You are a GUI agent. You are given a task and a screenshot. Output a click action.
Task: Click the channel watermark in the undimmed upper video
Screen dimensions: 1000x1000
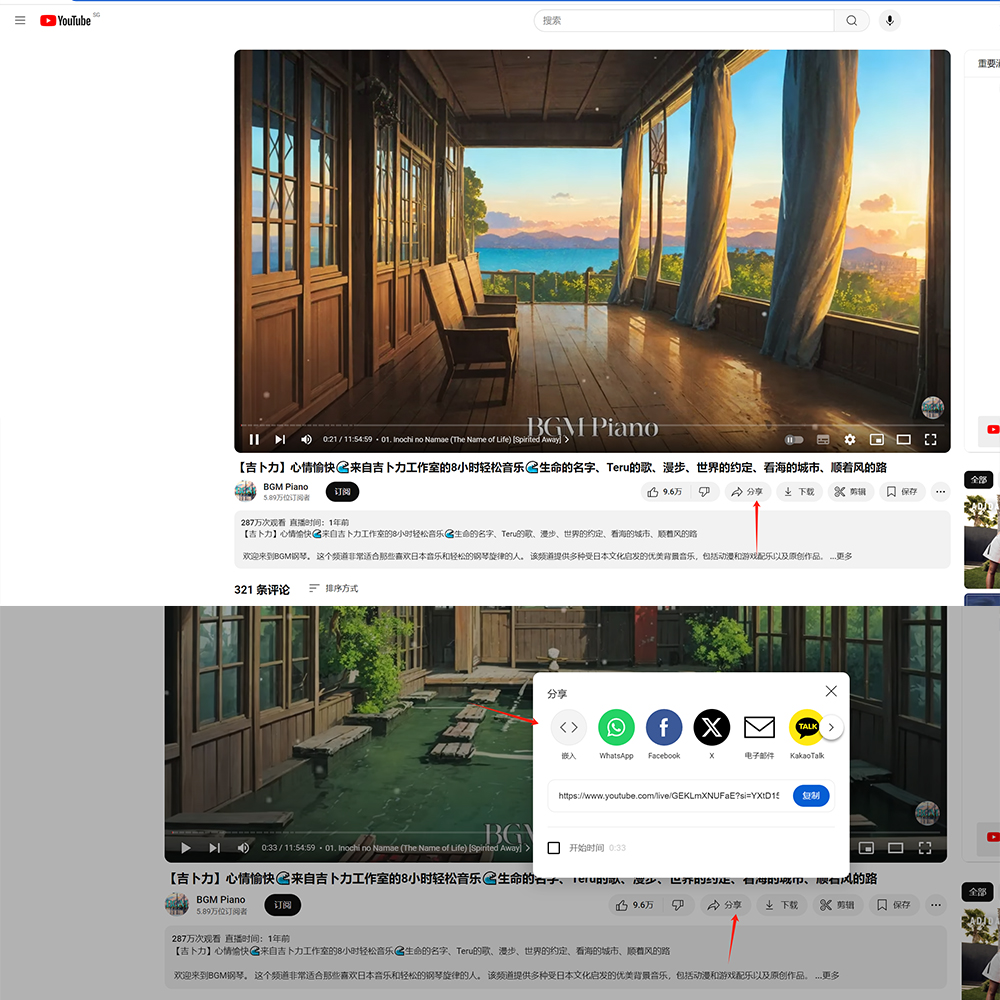pos(932,407)
